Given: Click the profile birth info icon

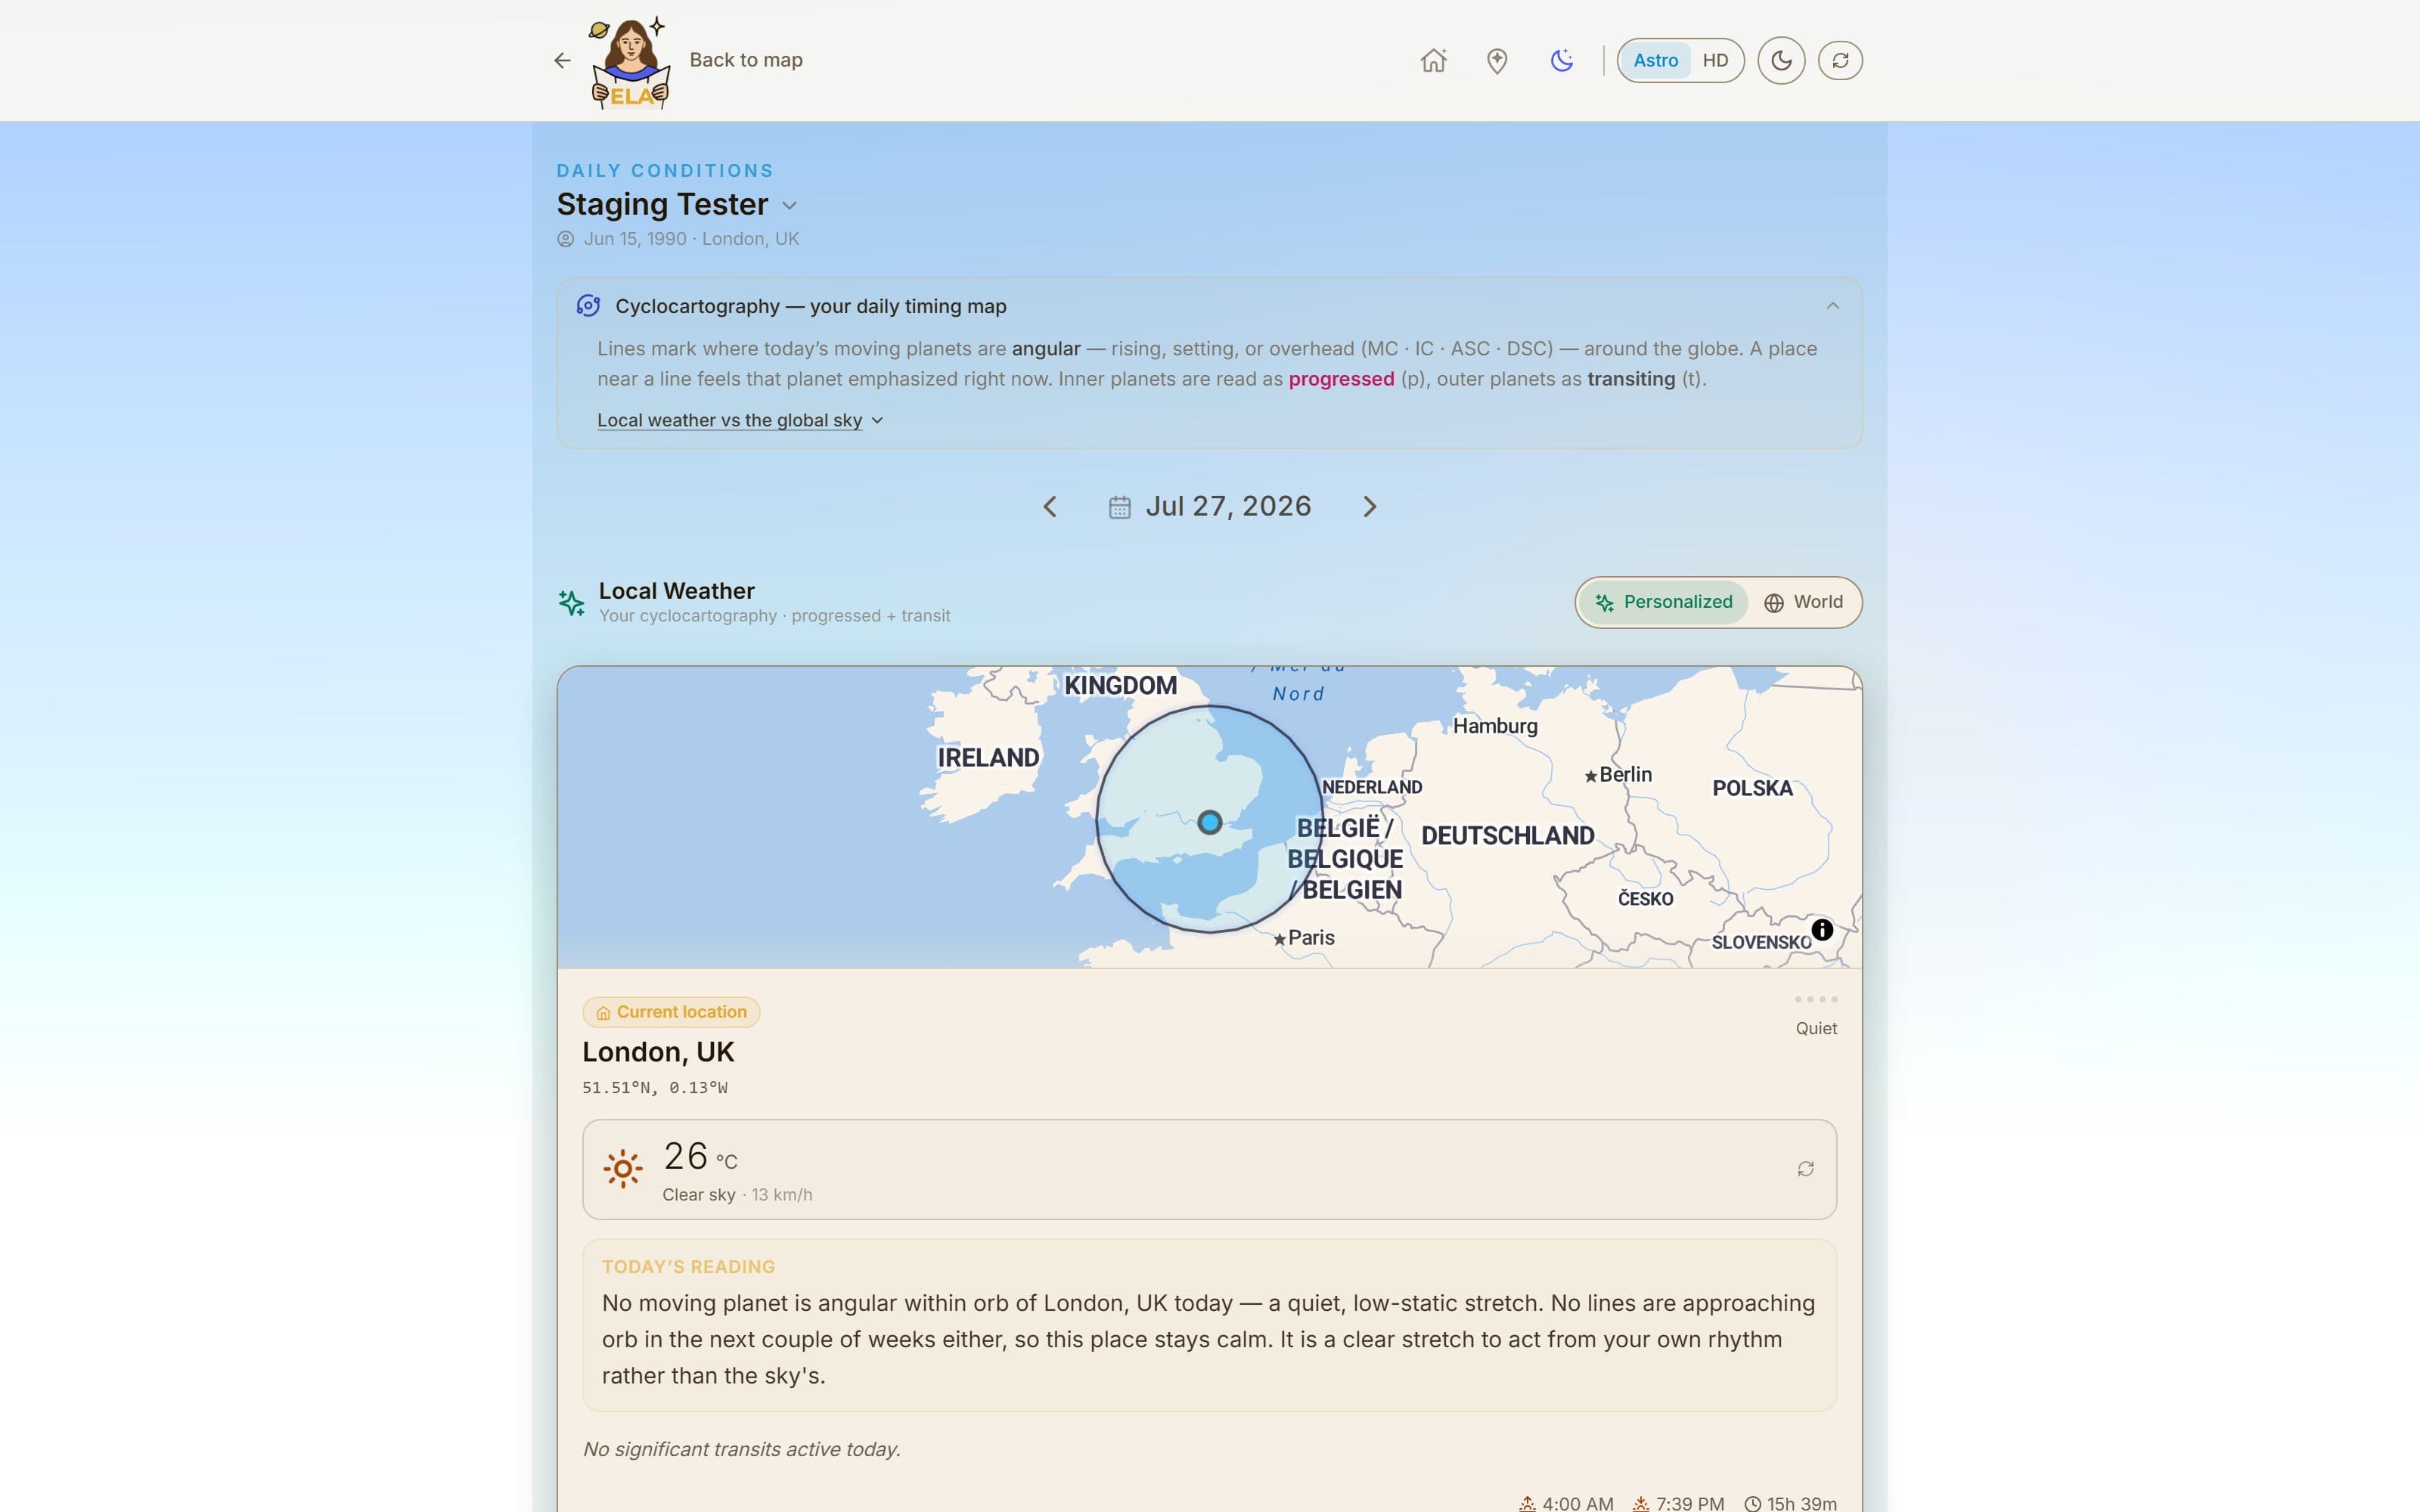Looking at the screenshot, I should [x=565, y=239].
